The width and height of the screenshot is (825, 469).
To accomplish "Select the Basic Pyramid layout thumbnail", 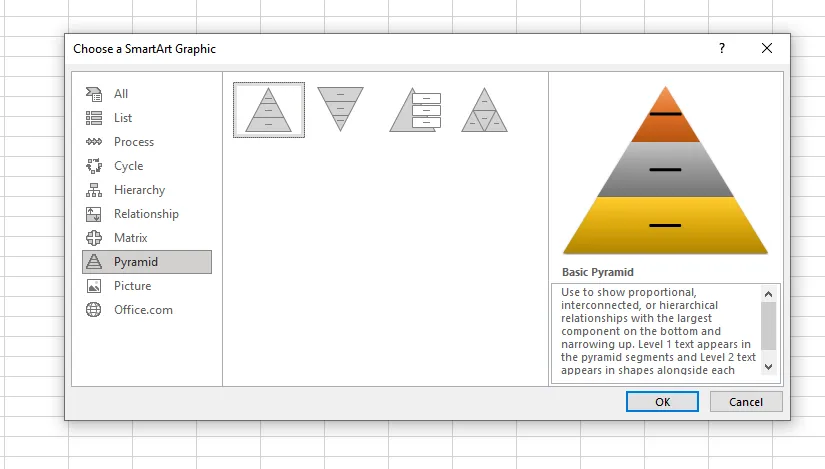I will click(x=268, y=109).
